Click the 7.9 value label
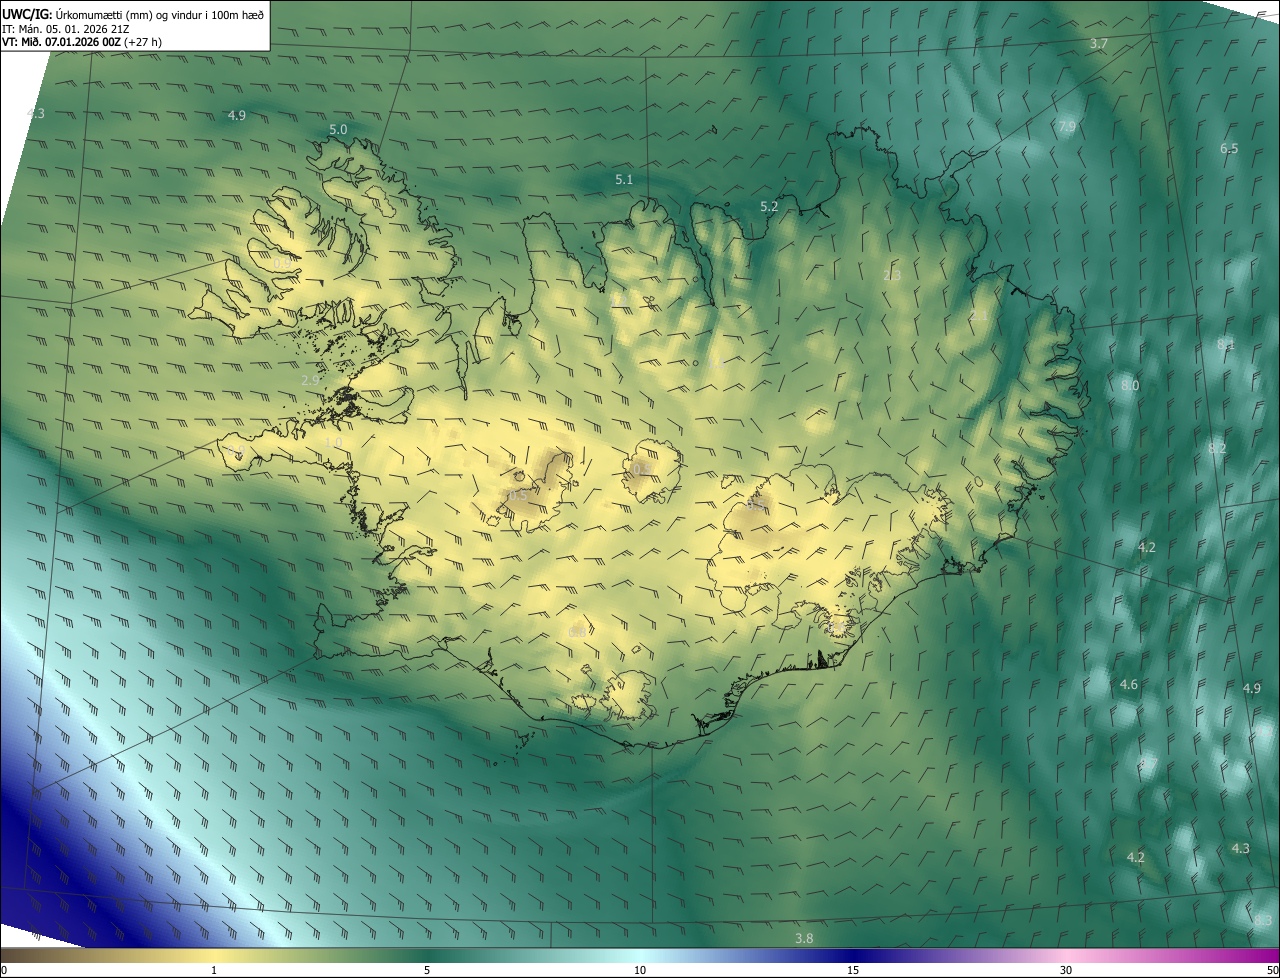This screenshot has height=978, width=1280. pyautogui.click(x=1067, y=127)
